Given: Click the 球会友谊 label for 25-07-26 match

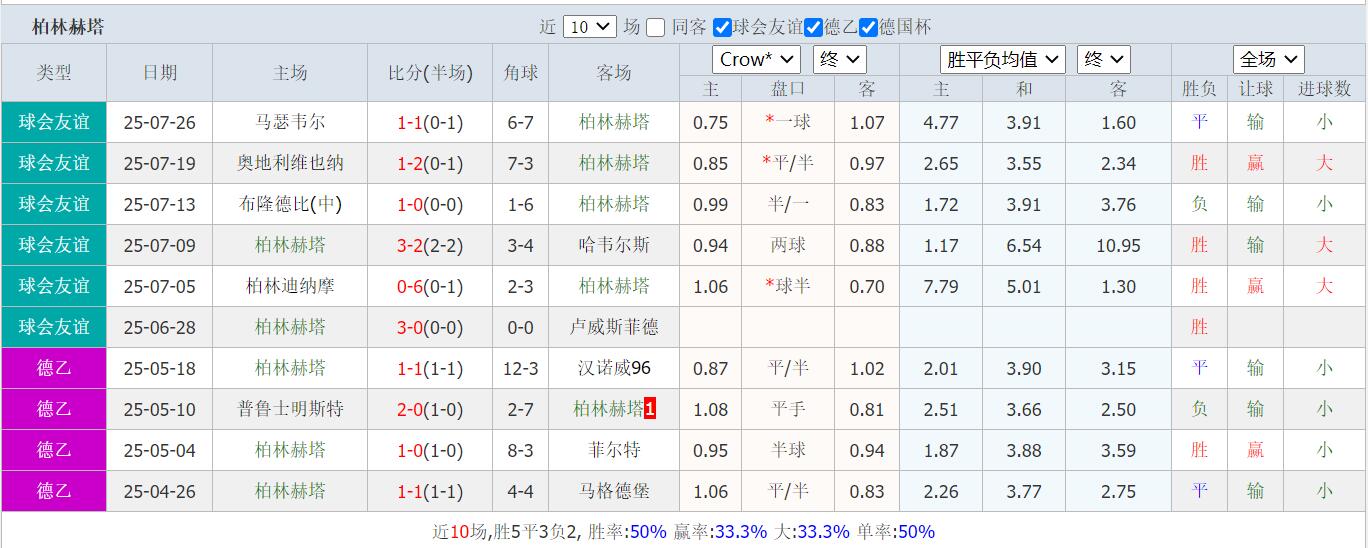Looking at the screenshot, I should point(54,123).
